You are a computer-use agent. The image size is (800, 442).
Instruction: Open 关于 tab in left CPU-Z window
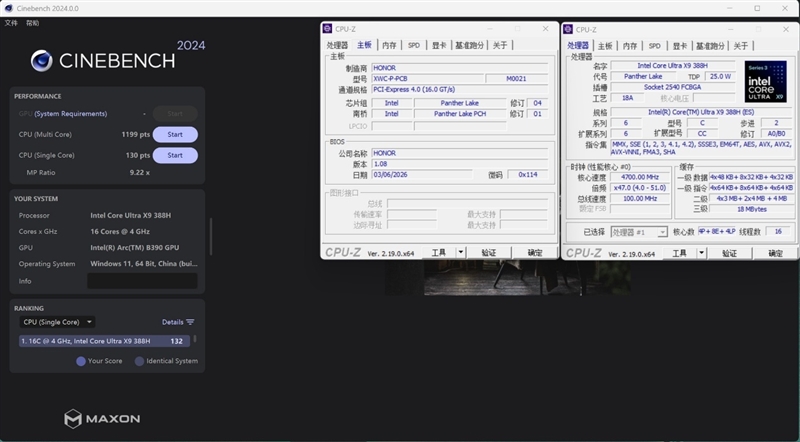[500, 45]
